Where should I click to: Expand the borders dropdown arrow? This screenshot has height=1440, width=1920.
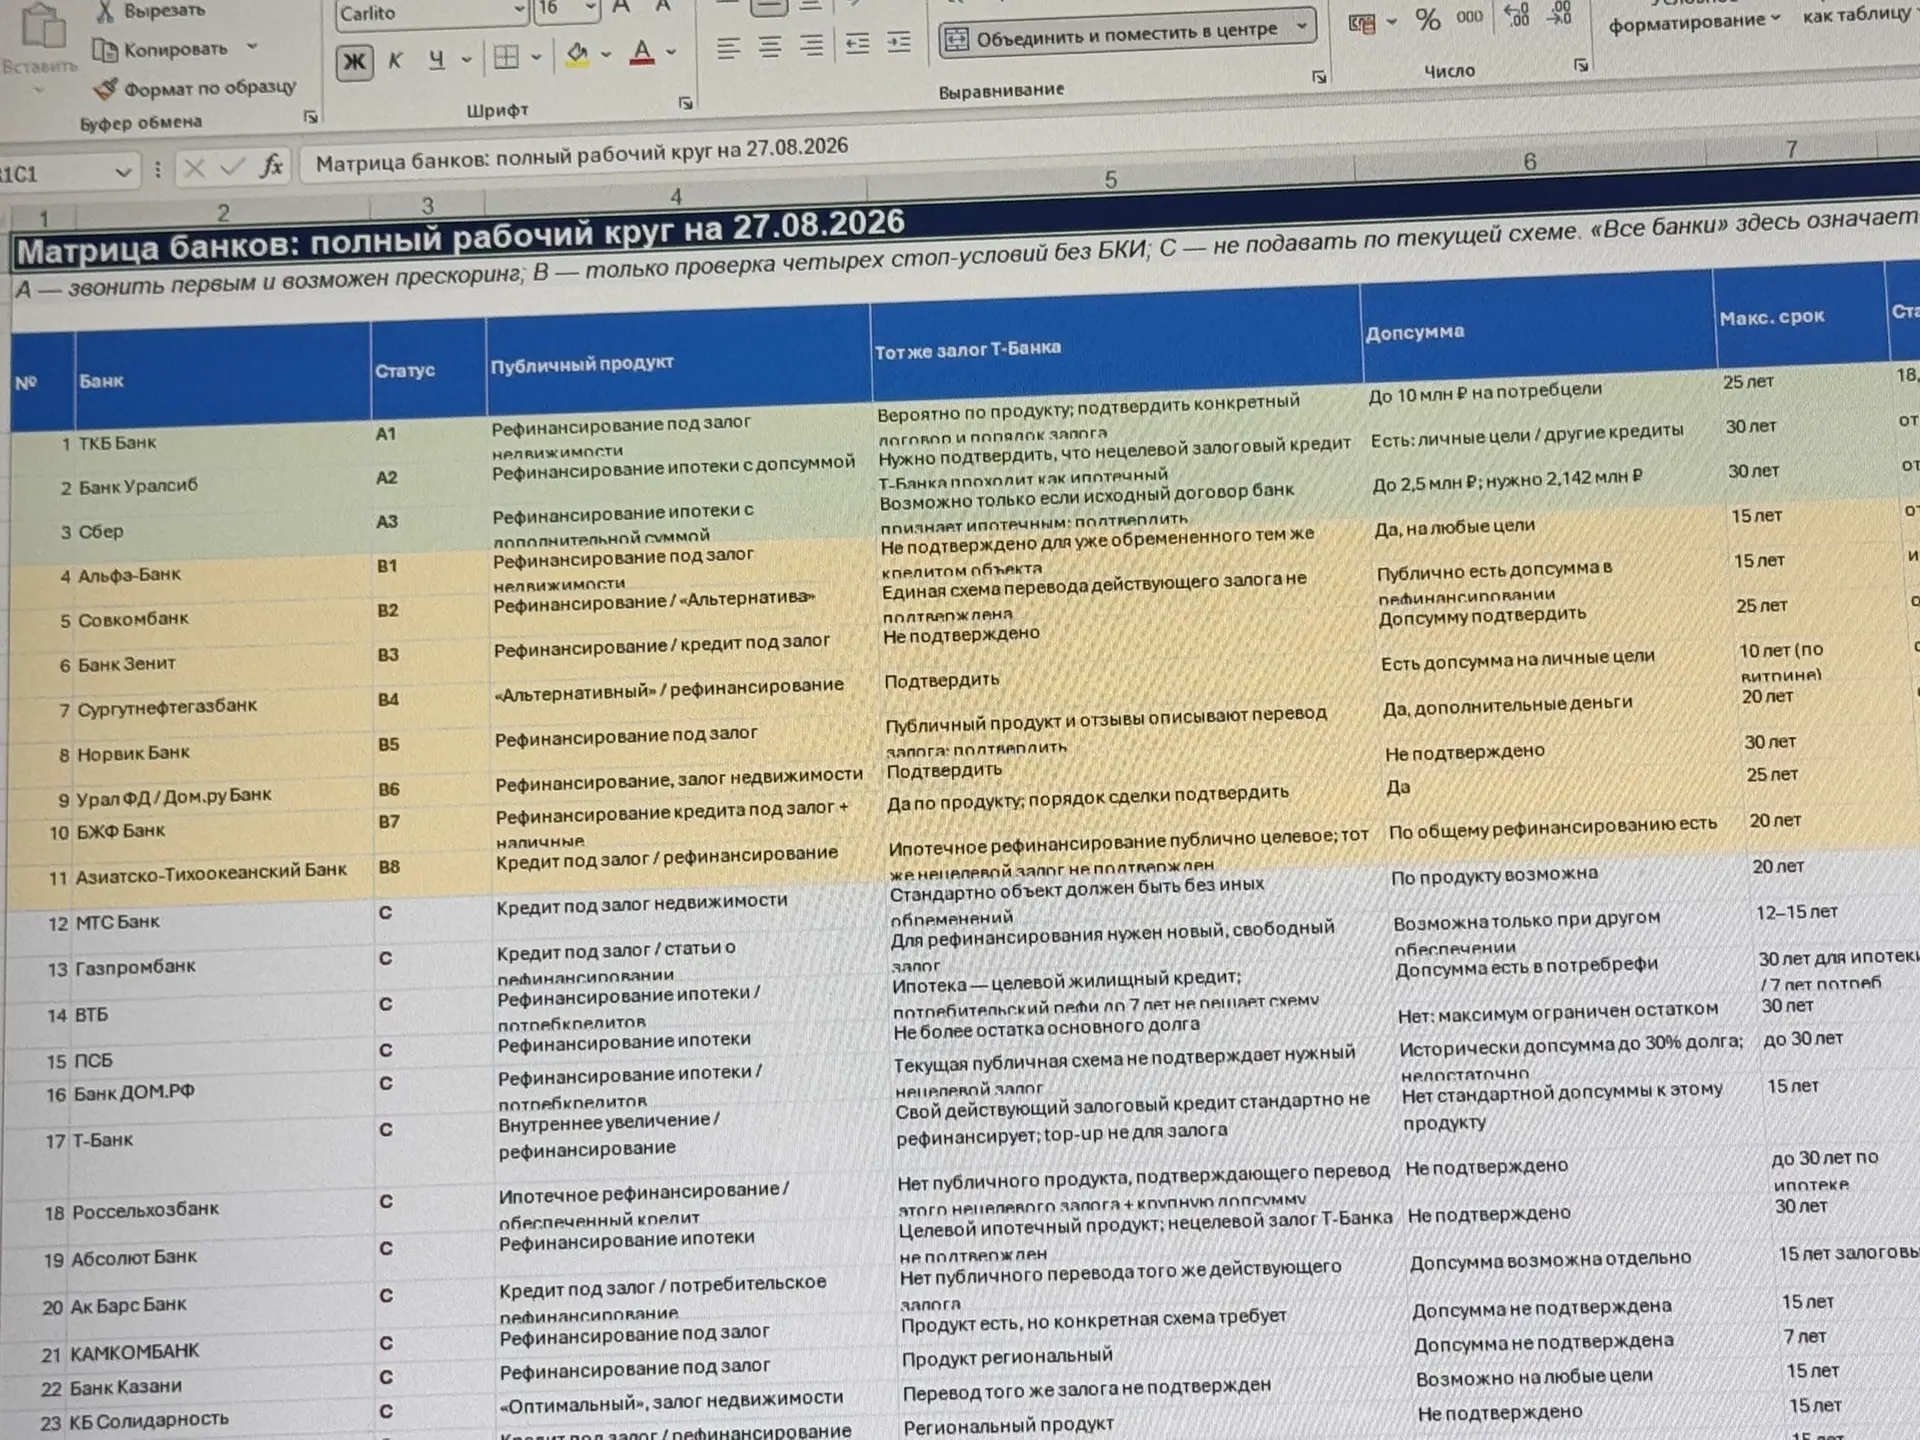pos(537,57)
